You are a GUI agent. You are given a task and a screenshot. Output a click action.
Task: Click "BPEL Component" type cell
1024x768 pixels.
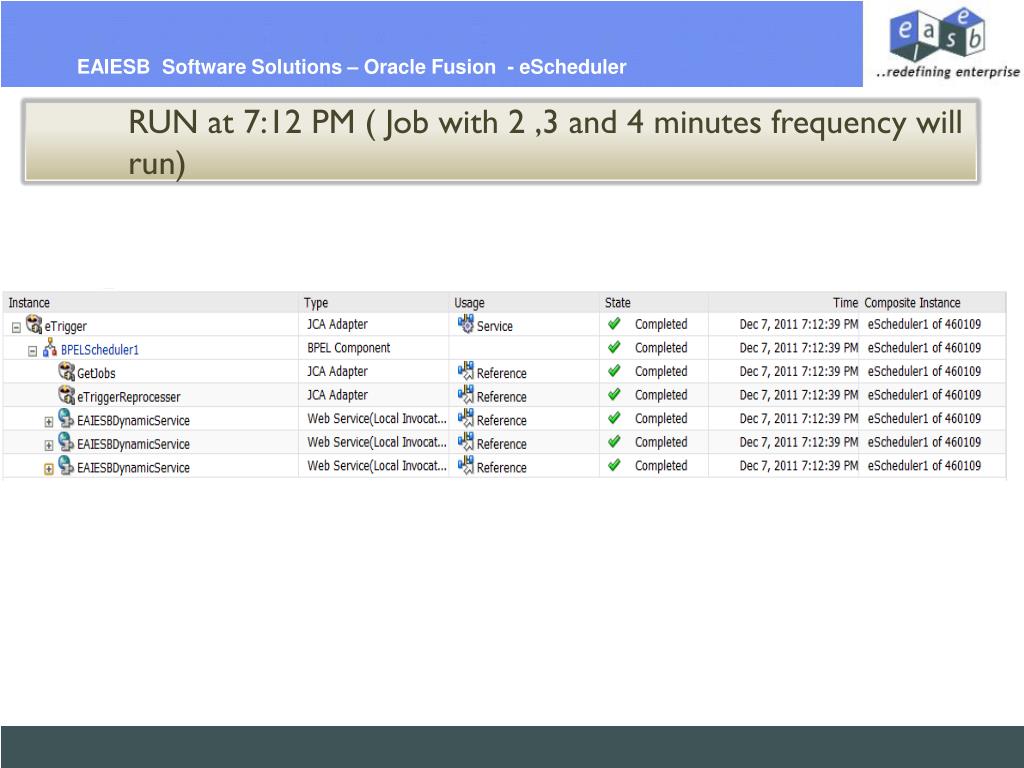point(349,348)
